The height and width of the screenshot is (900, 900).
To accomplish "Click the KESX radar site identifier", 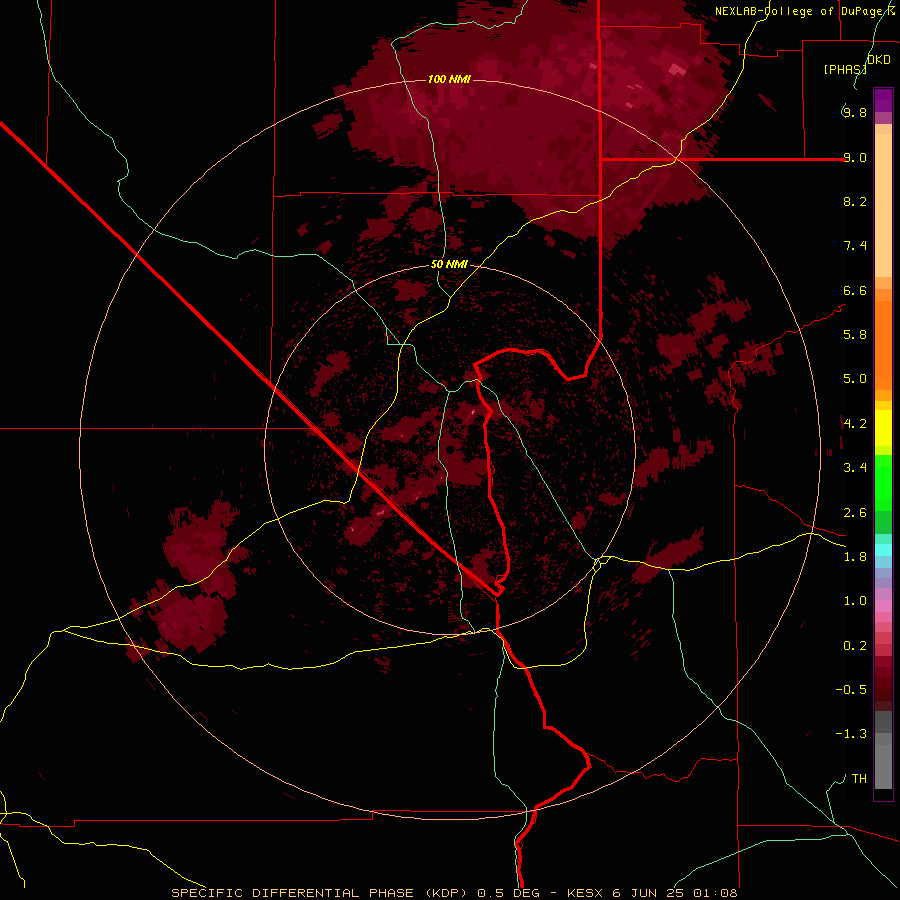I will click(x=585, y=893).
